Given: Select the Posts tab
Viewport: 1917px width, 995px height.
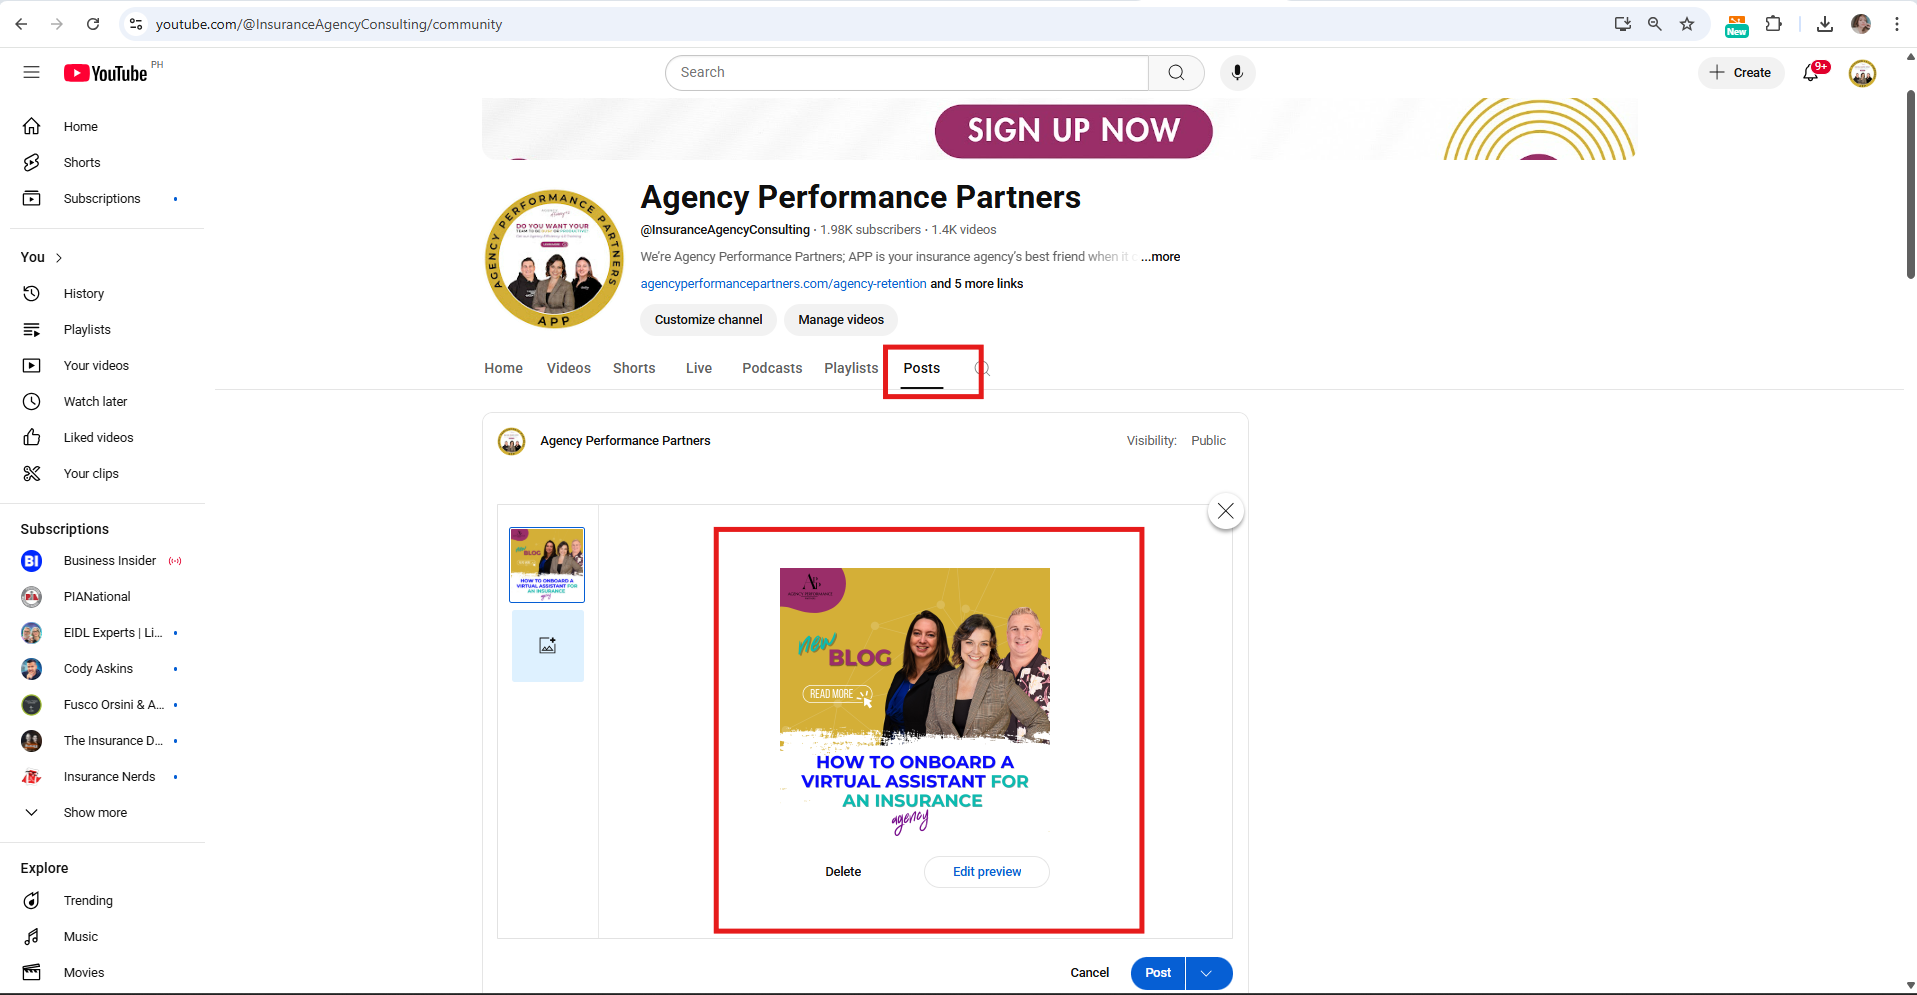Looking at the screenshot, I should pyautogui.click(x=921, y=368).
